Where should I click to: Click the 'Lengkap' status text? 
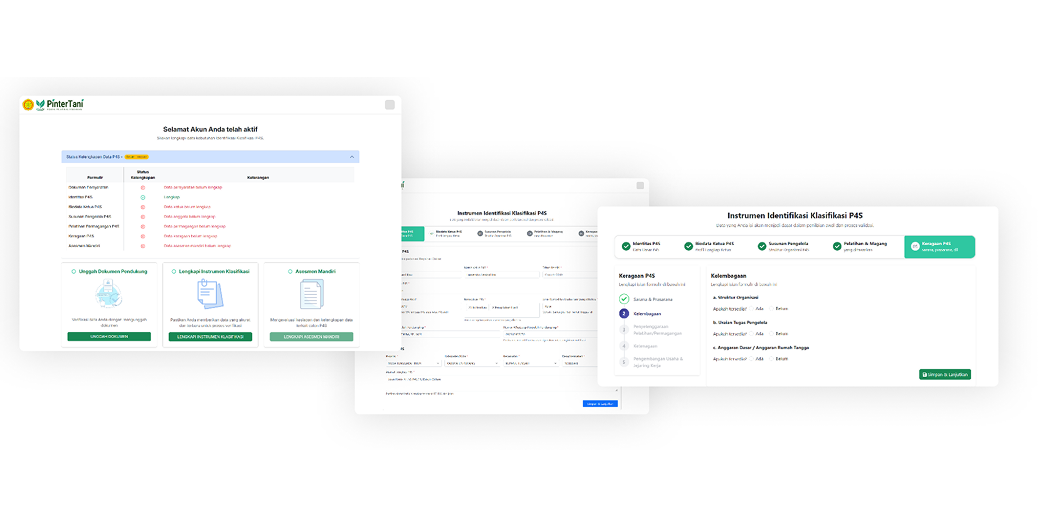pyautogui.click(x=171, y=198)
